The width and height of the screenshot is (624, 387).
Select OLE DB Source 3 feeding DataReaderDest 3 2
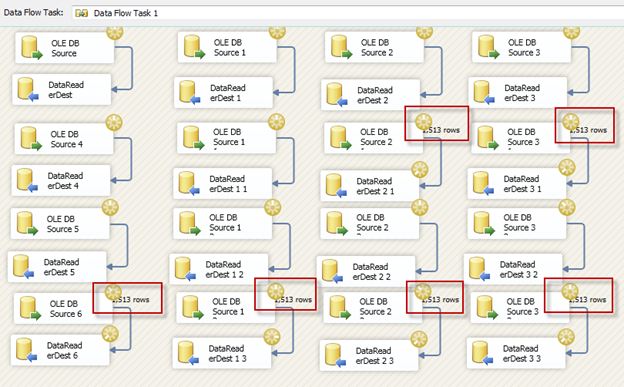point(517,223)
